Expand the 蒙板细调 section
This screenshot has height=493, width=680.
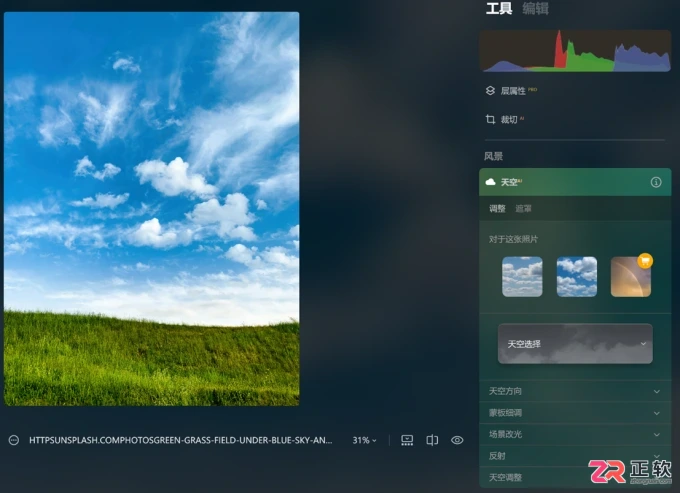pos(575,413)
